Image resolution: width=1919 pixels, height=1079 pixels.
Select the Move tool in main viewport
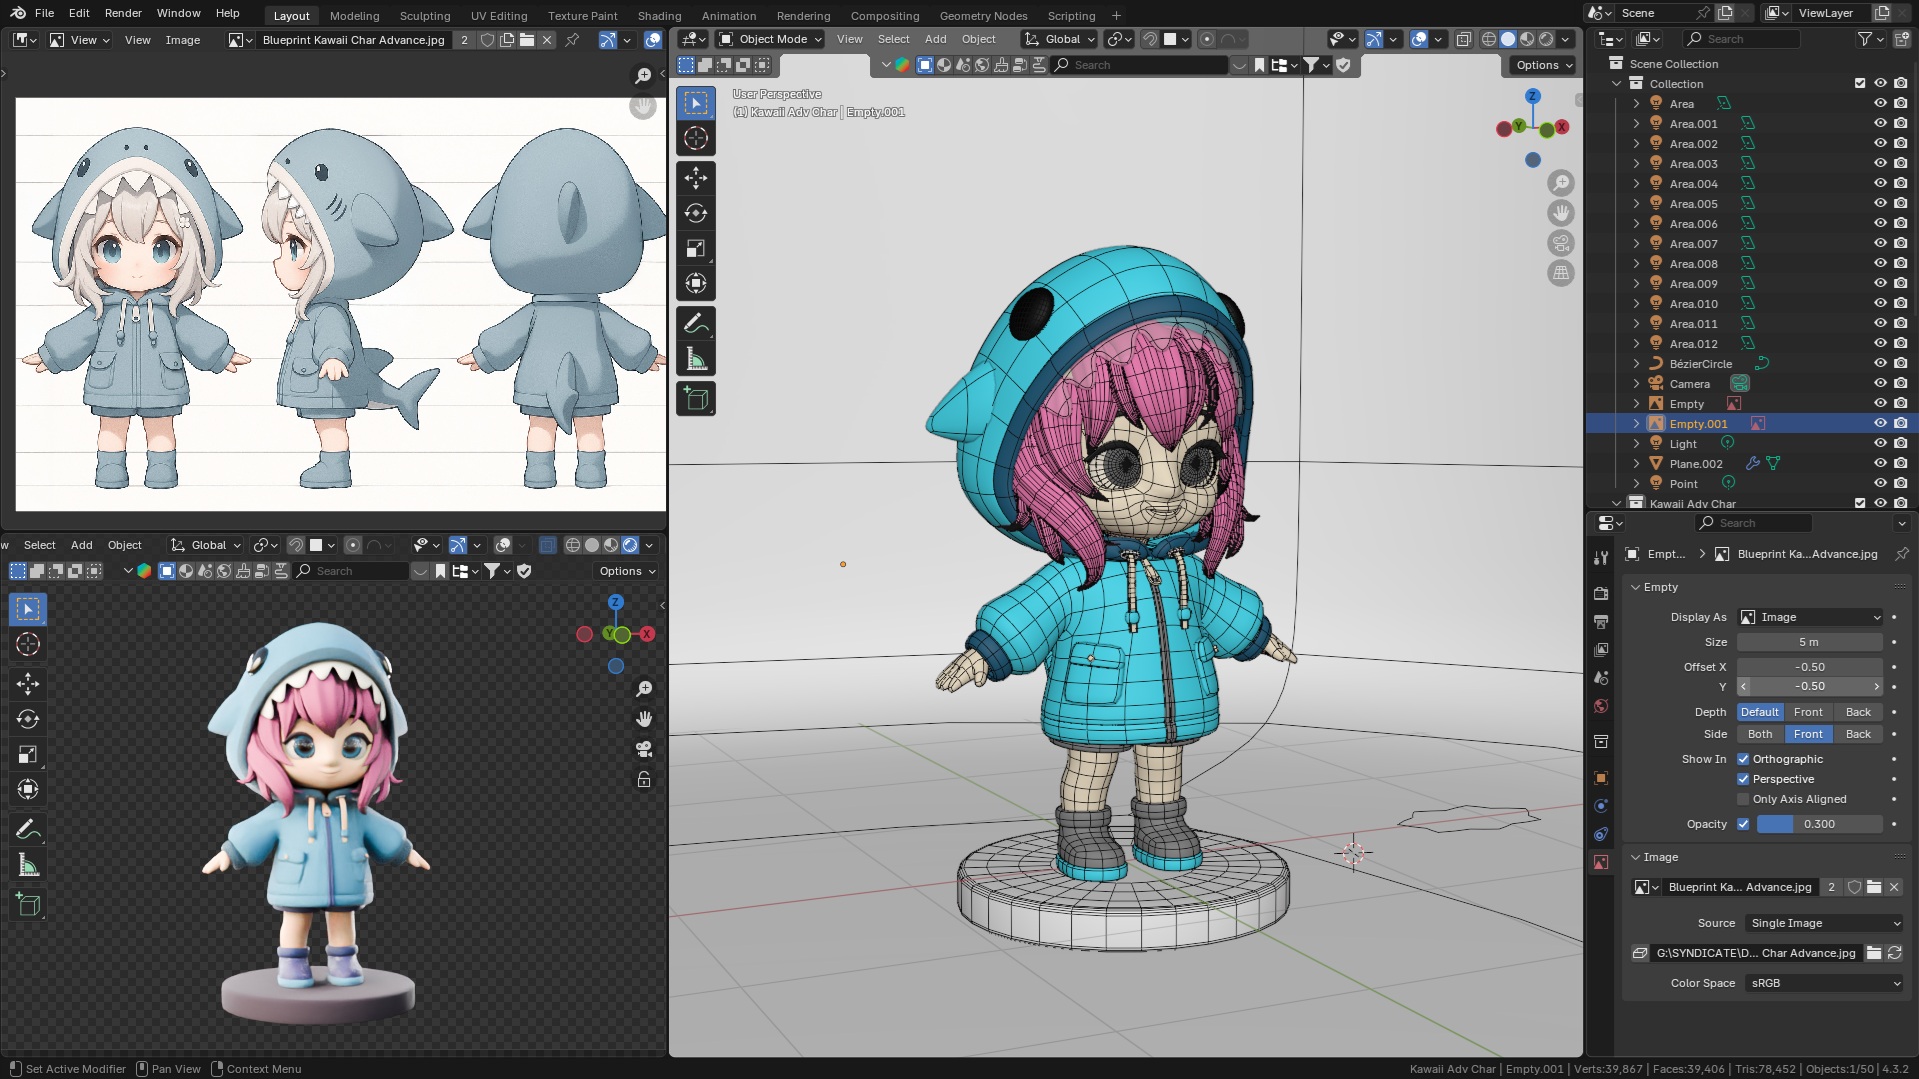click(x=696, y=178)
